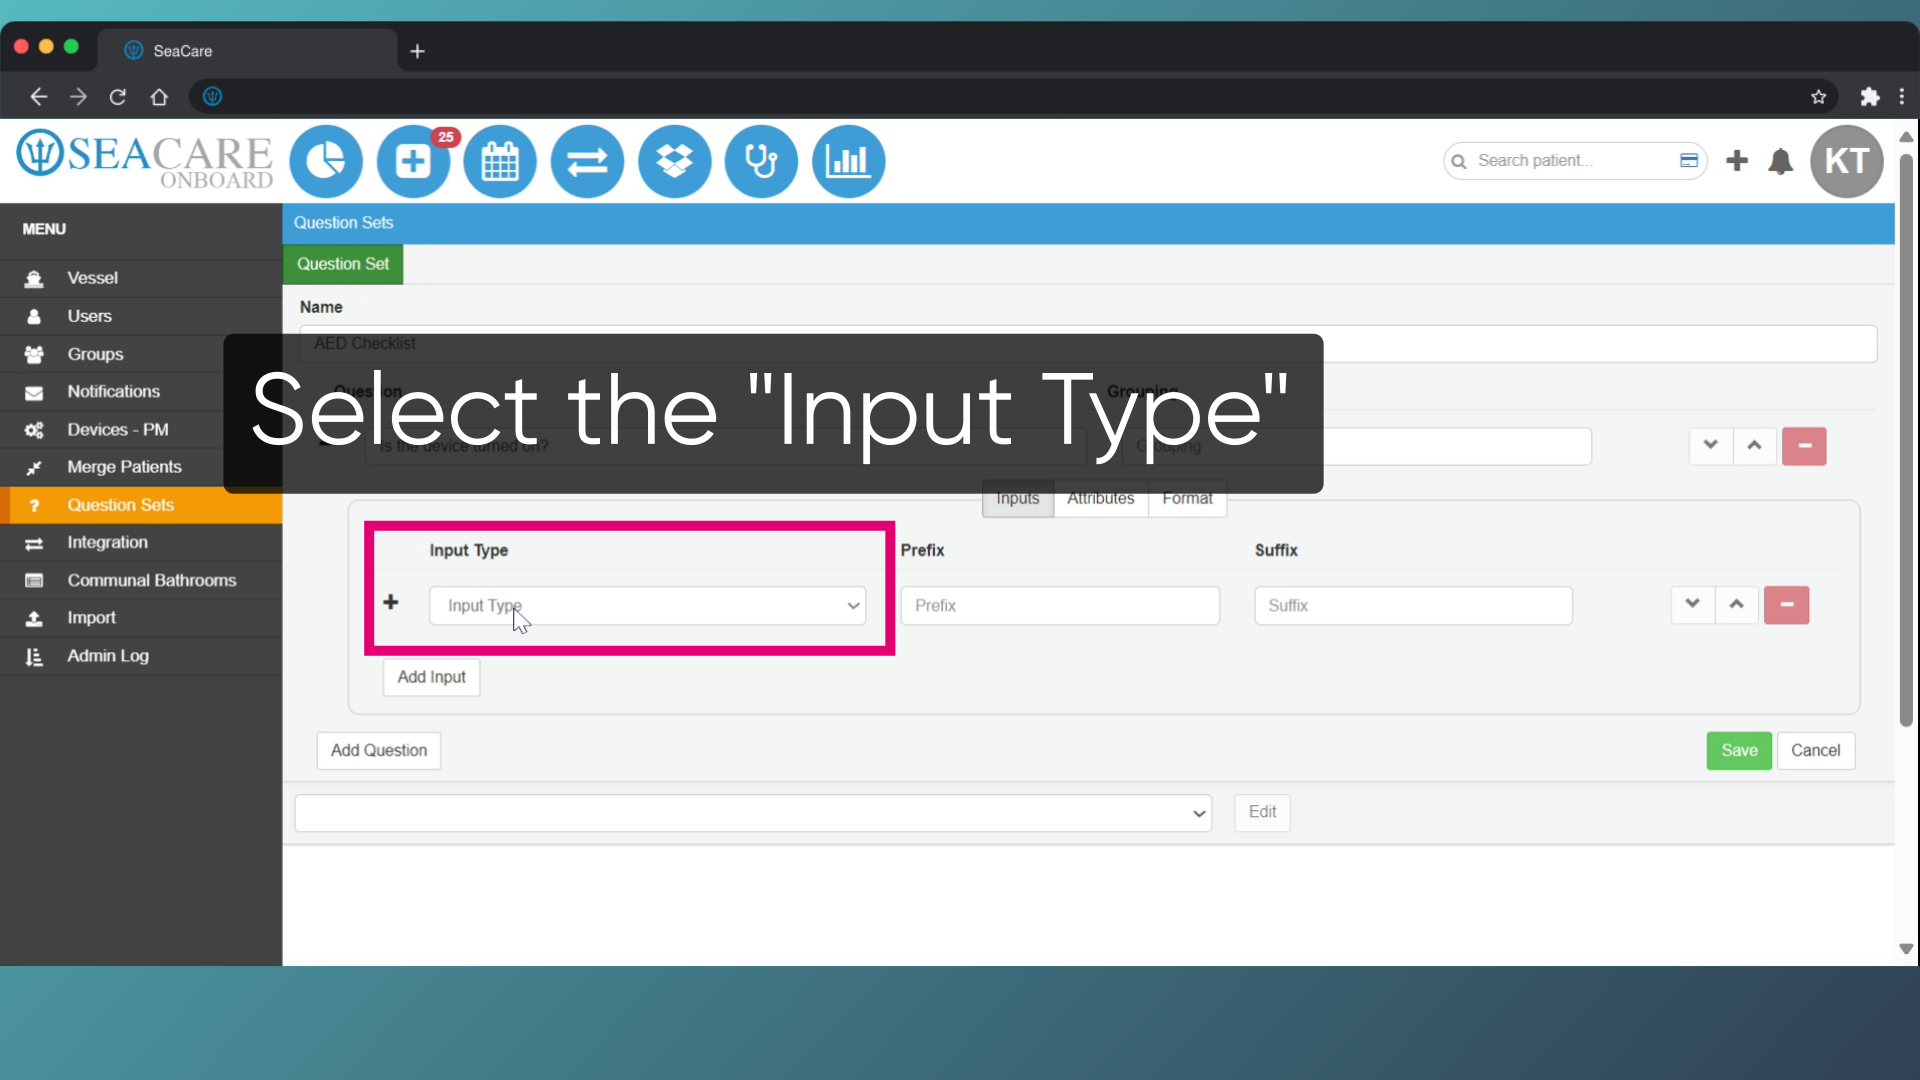
Task: Open the Dropbox-style boxes icon
Action: (x=675, y=161)
